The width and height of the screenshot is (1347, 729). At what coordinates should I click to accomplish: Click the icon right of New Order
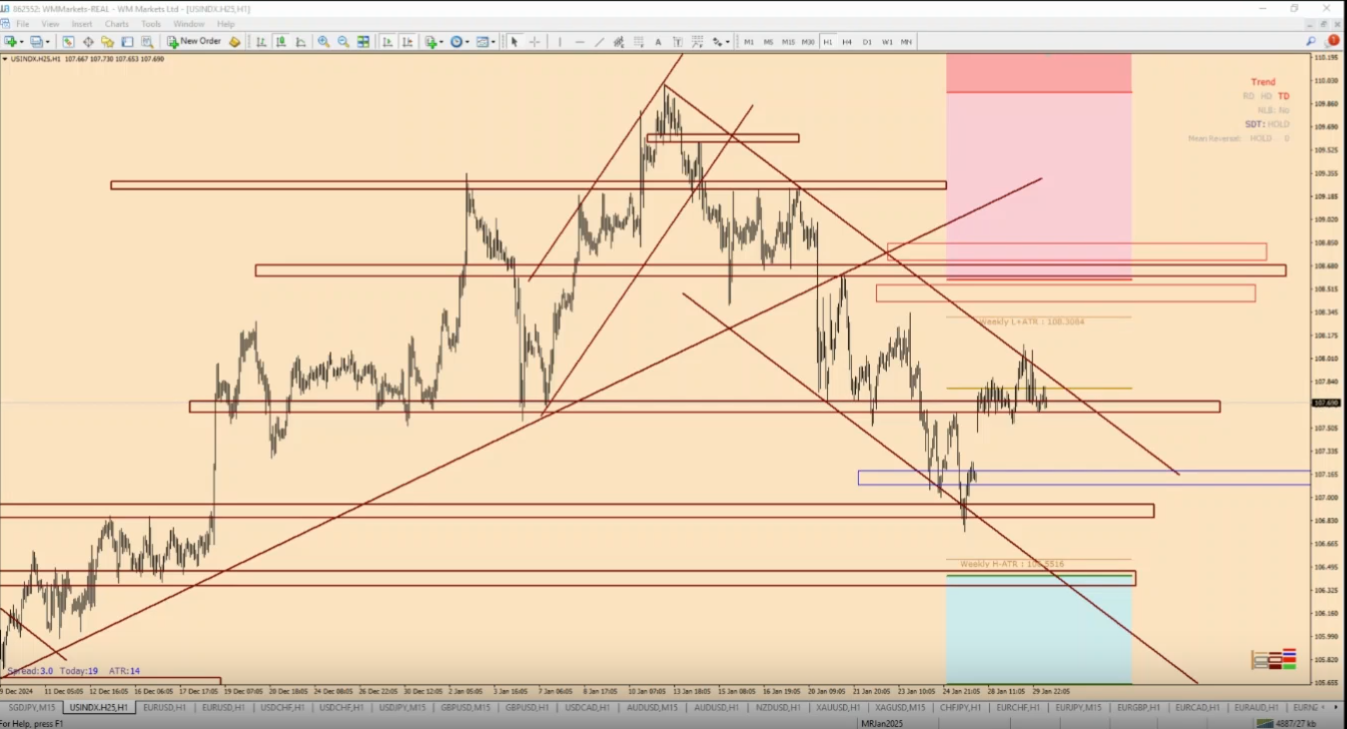234,42
